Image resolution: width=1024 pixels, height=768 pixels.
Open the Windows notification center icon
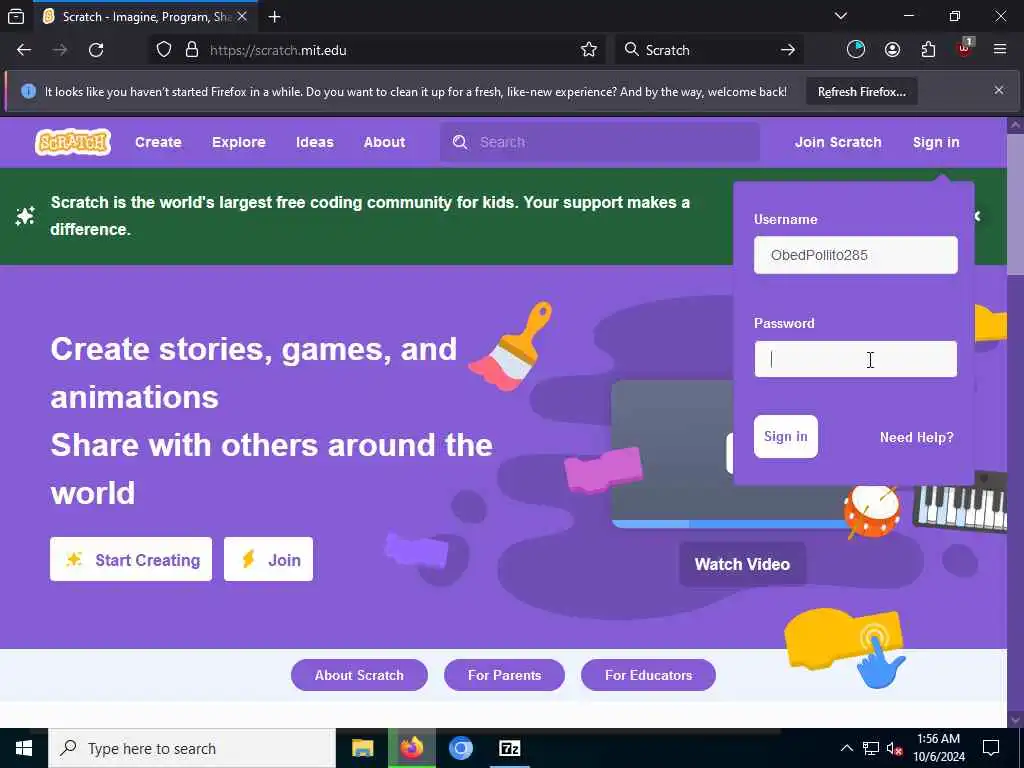pos(991,748)
